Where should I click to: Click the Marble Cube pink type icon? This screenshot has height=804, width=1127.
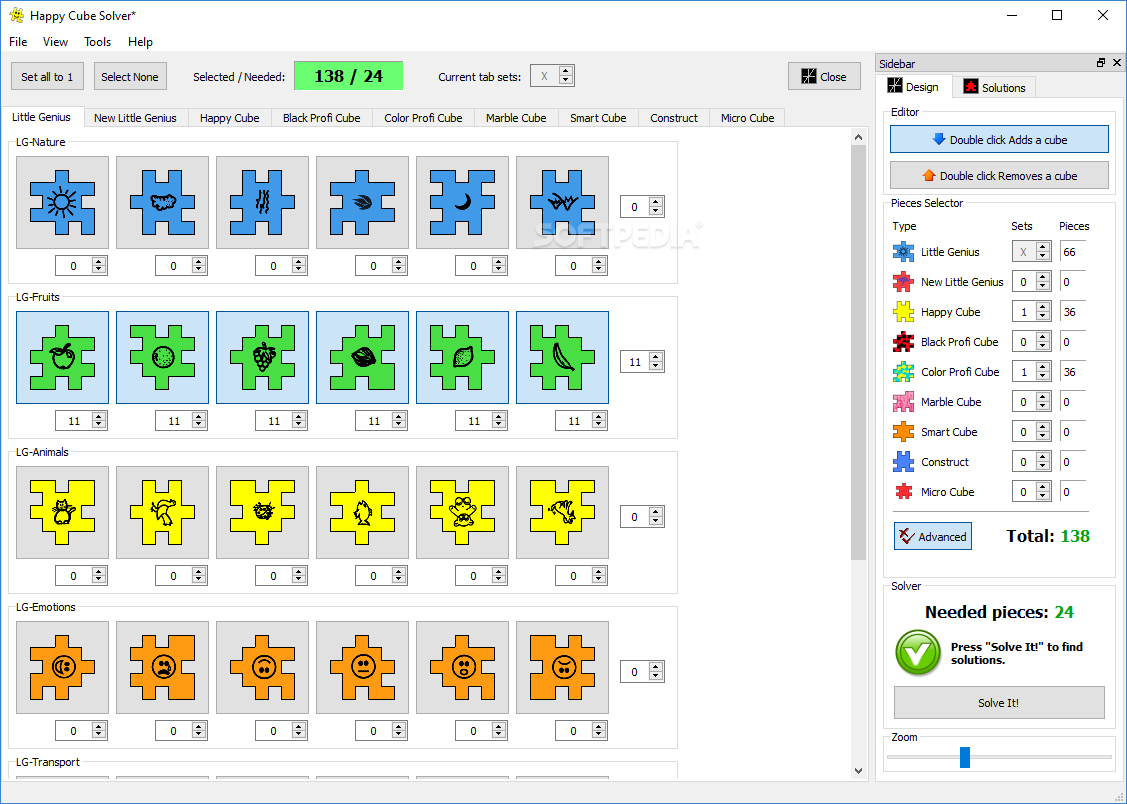click(903, 402)
